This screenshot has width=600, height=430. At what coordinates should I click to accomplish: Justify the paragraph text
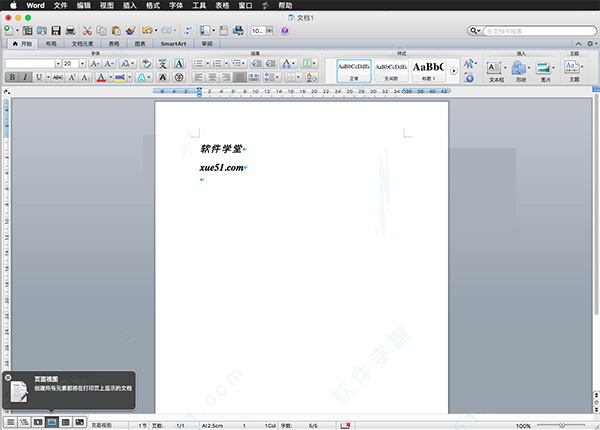click(x=240, y=77)
